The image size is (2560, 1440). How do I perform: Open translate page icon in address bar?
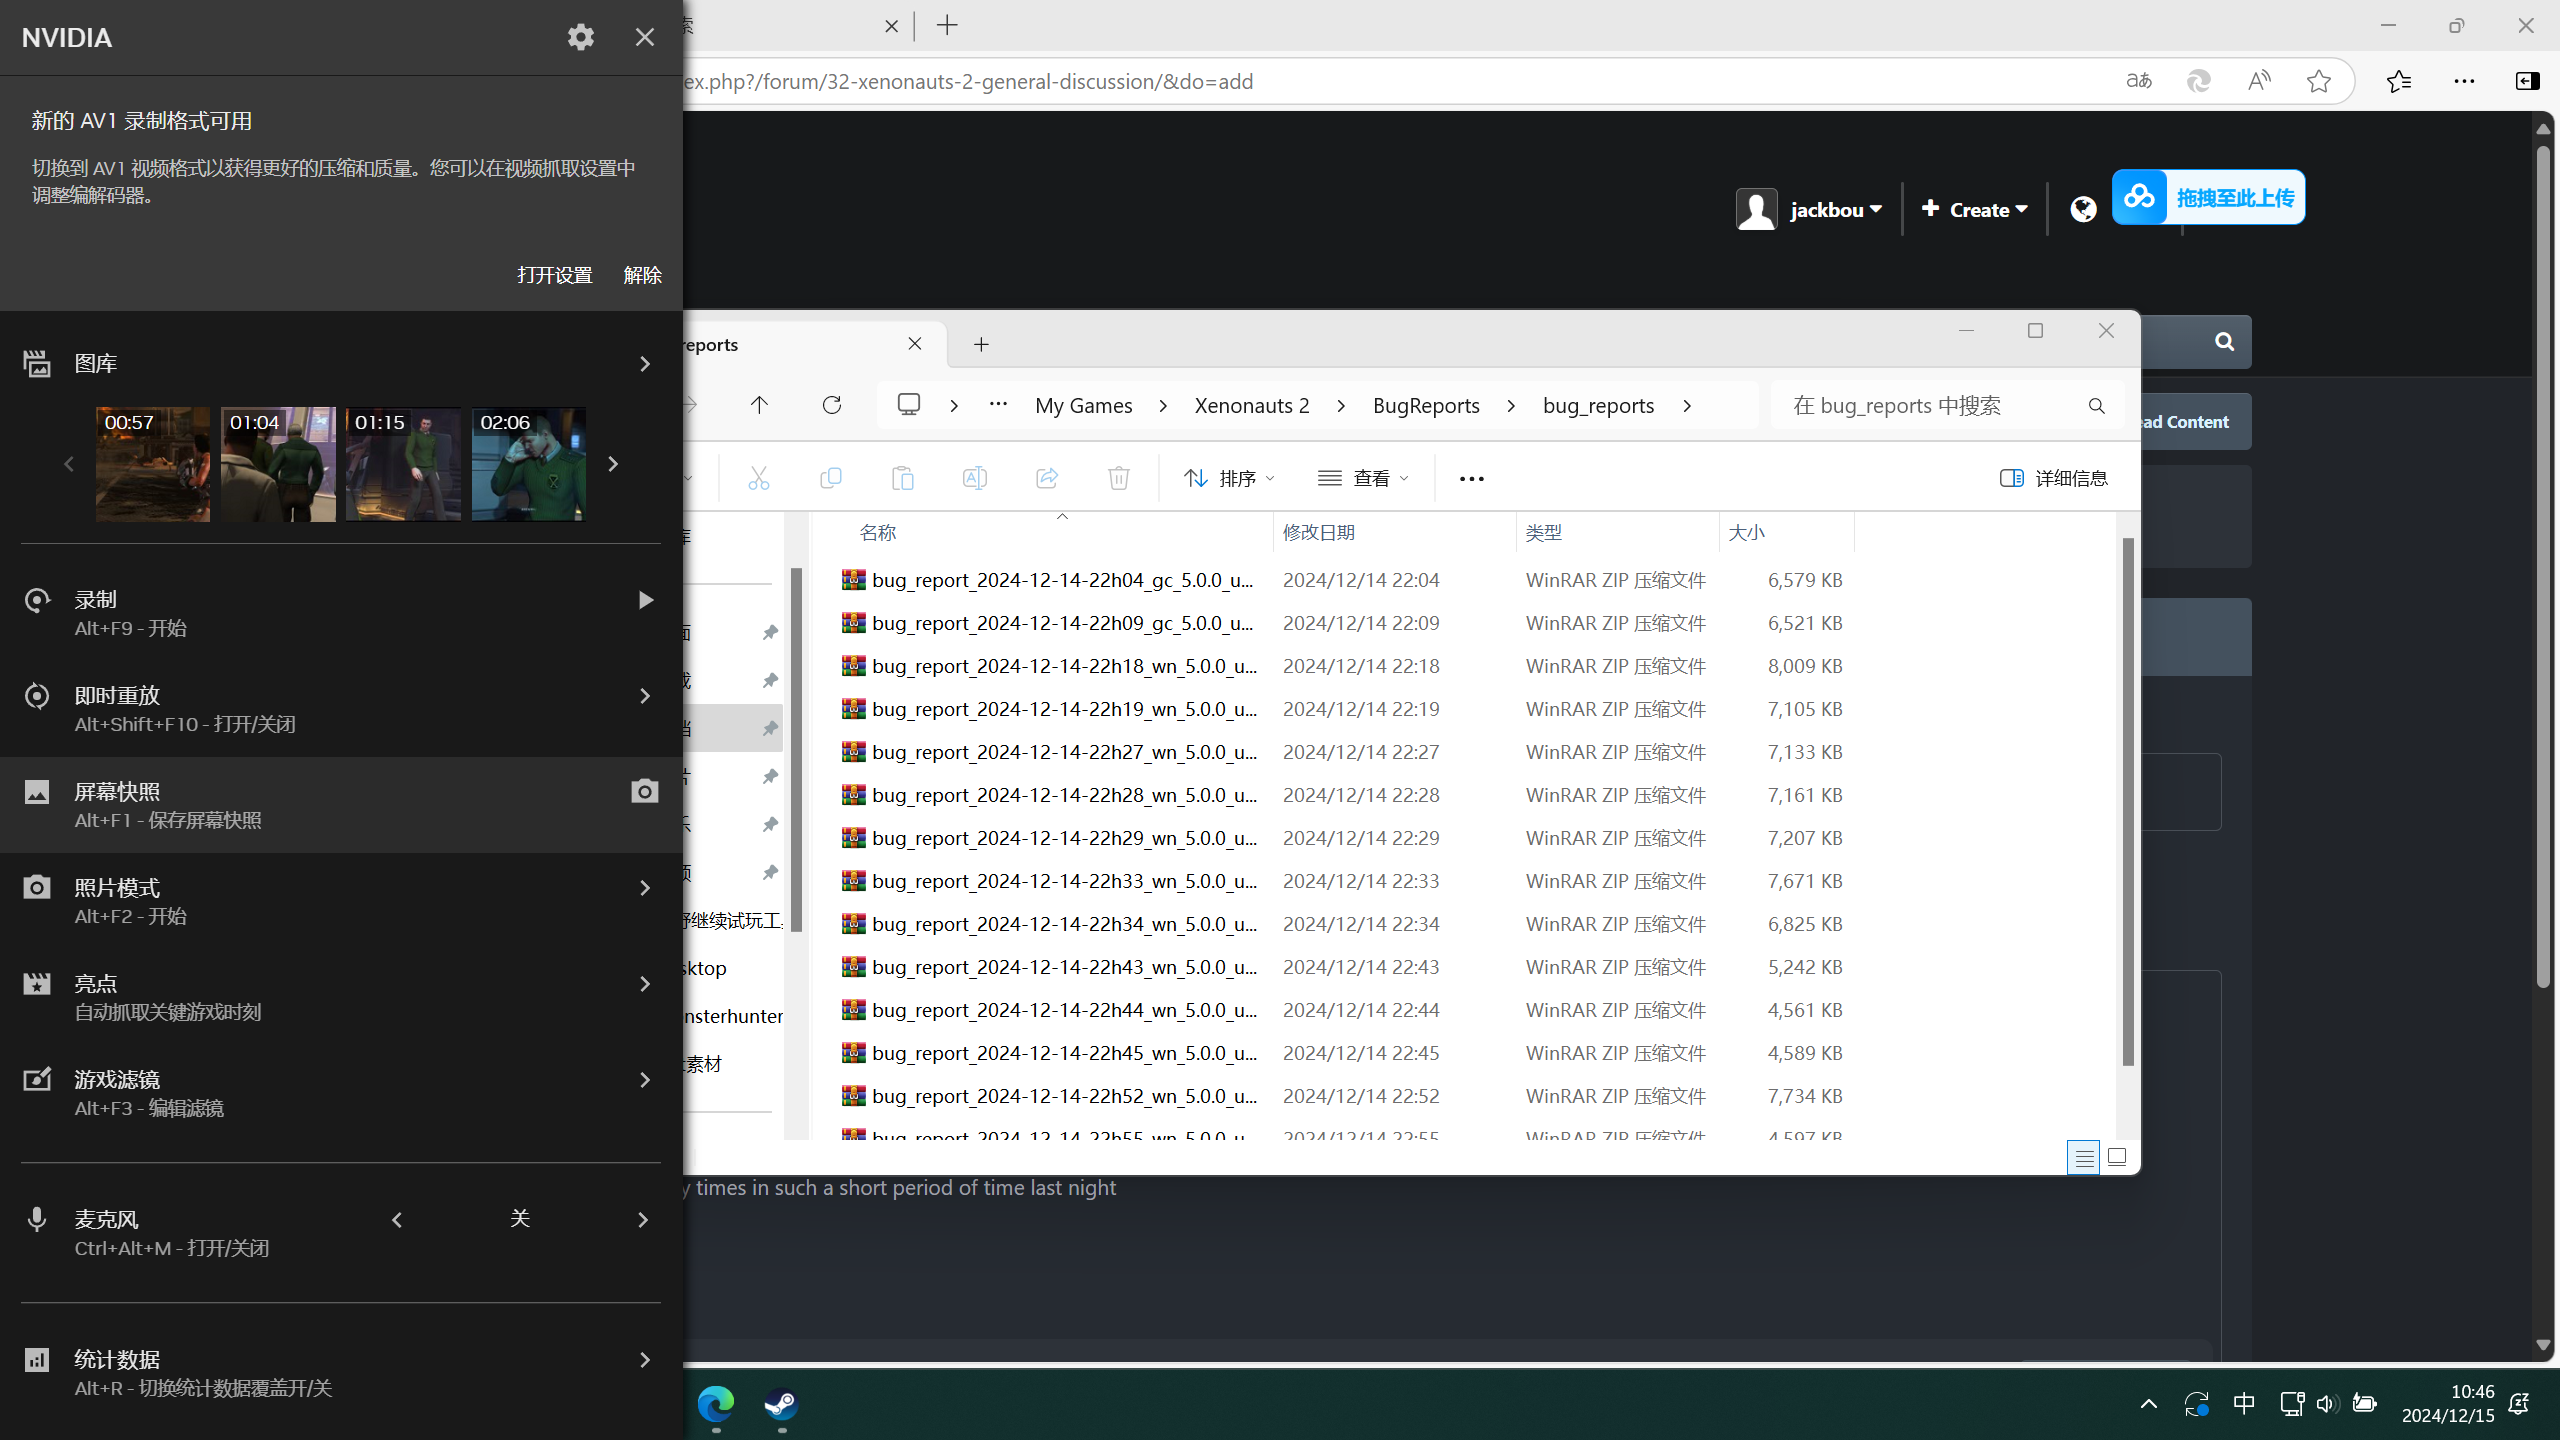[x=2138, y=81]
